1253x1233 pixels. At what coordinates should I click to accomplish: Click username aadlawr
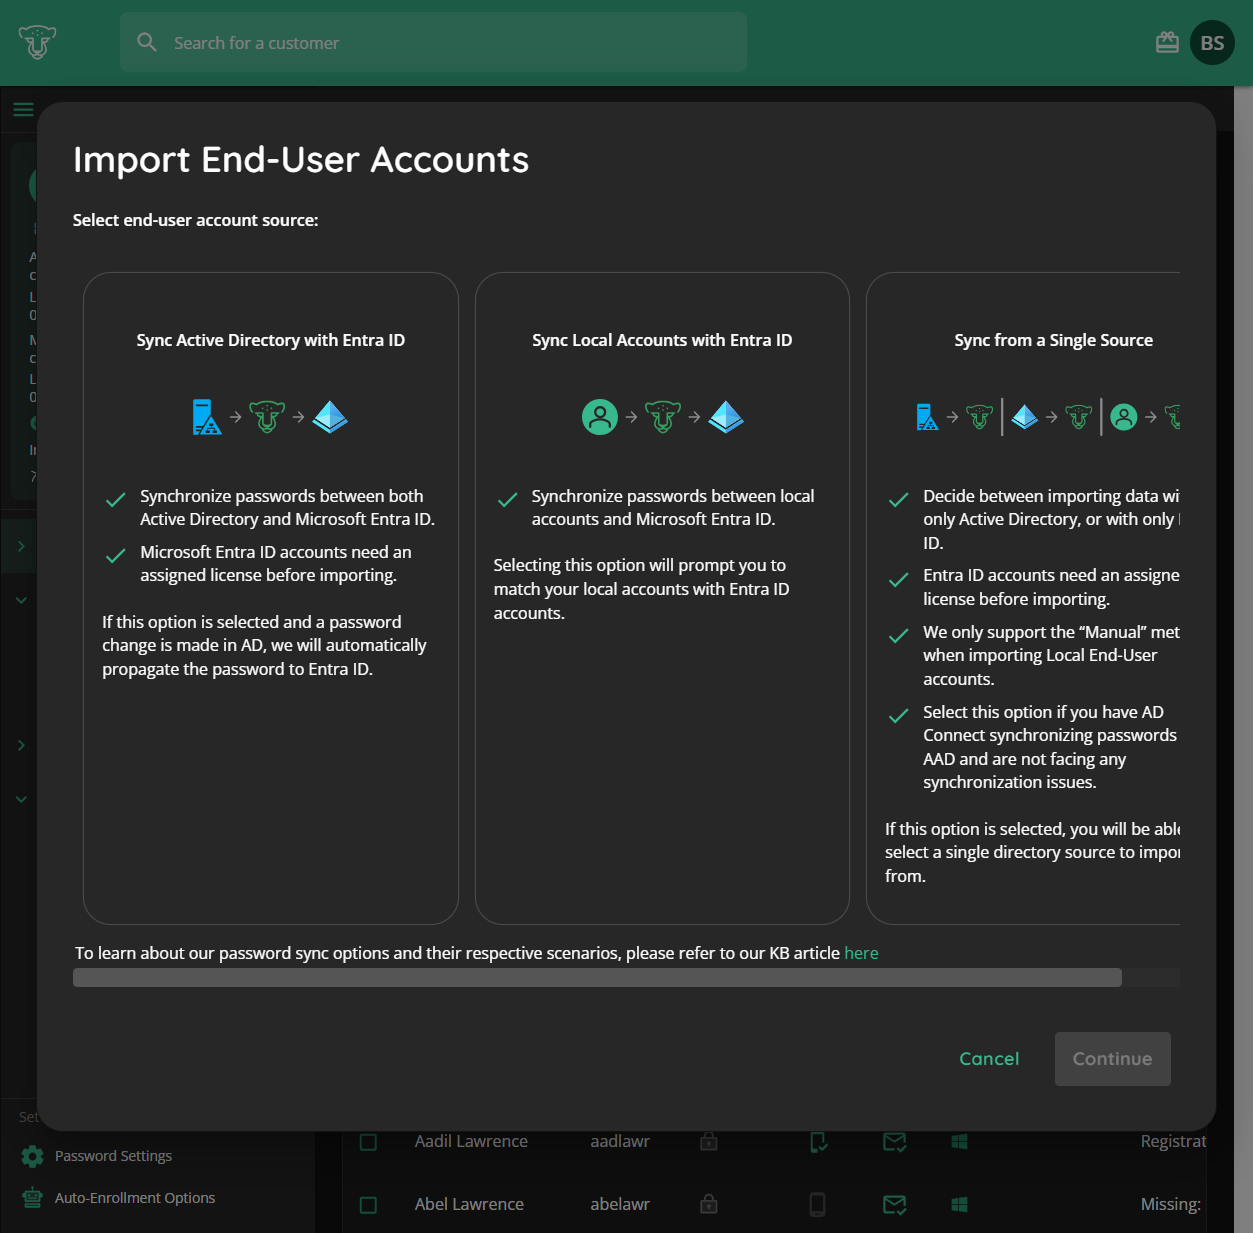tap(620, 1141)
